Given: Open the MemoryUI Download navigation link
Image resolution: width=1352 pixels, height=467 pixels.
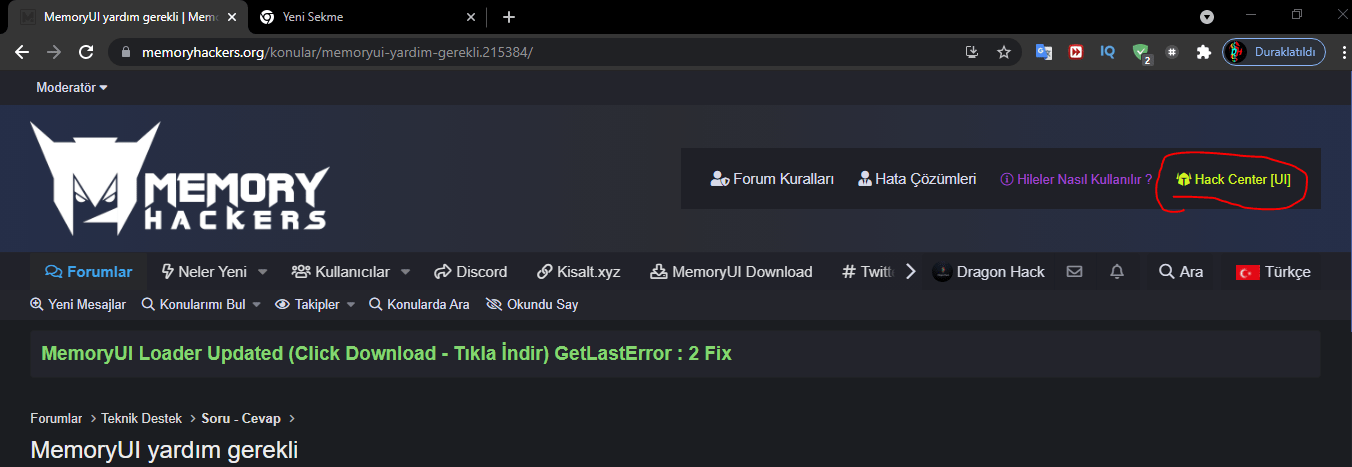Looking at the screenshot, I should coord(731,271).
